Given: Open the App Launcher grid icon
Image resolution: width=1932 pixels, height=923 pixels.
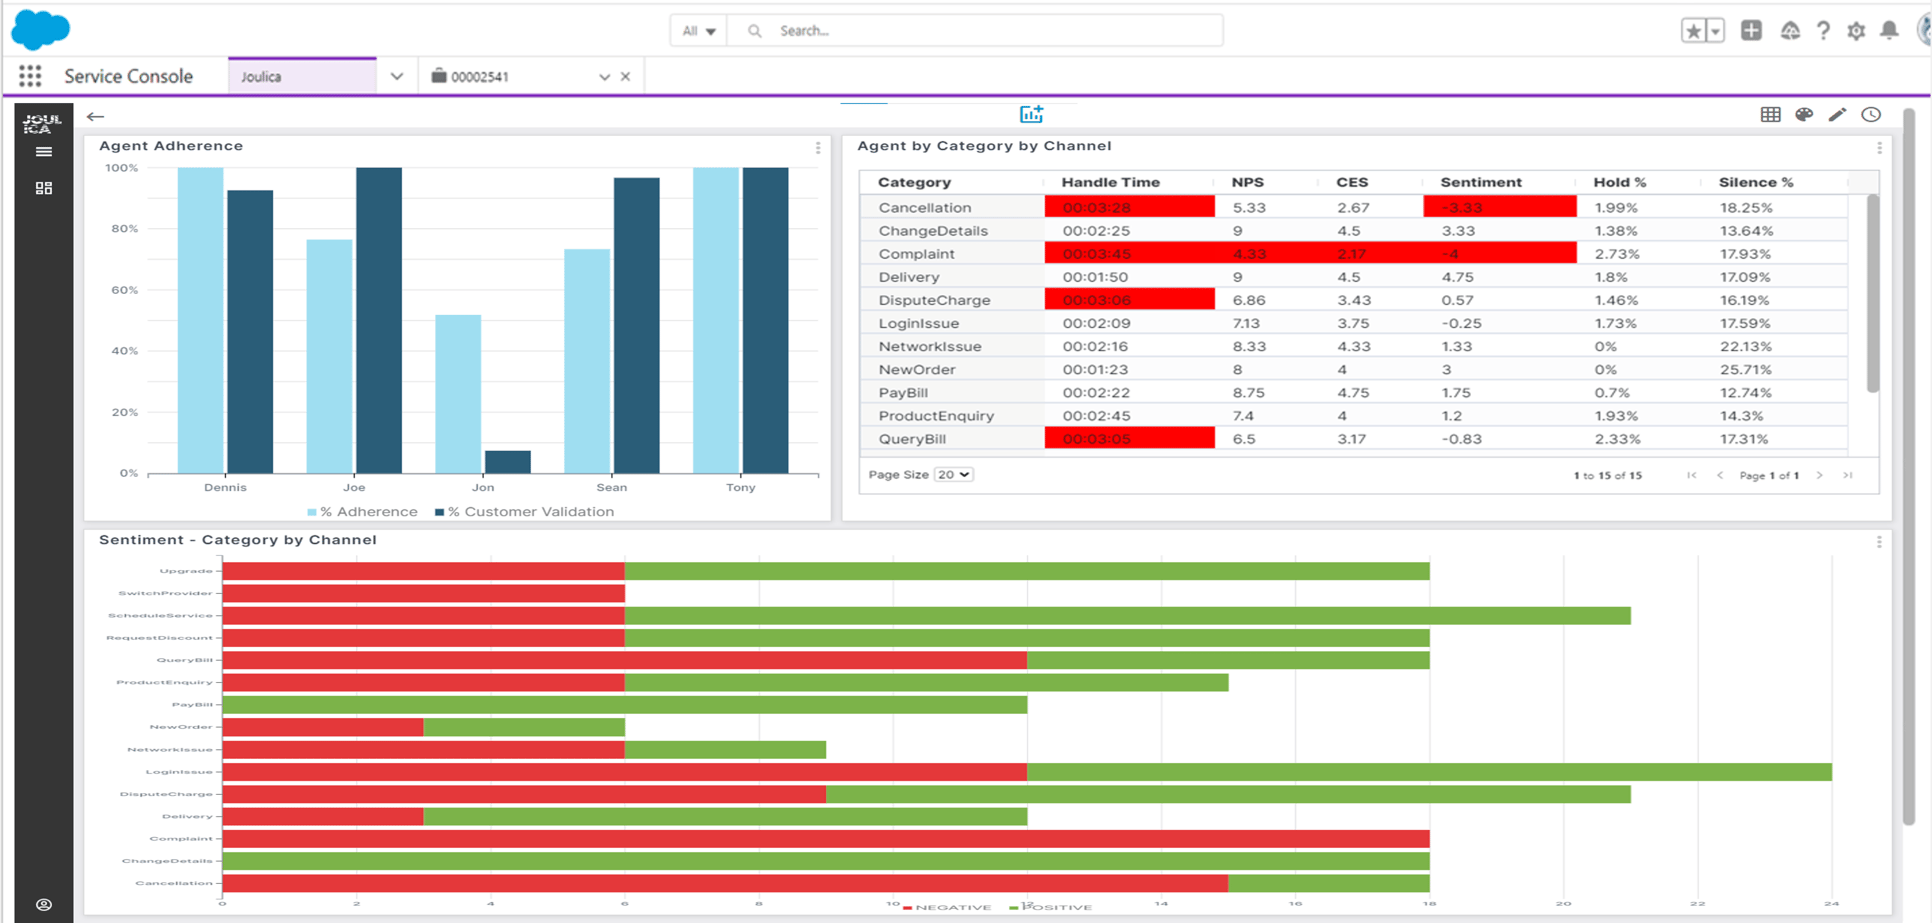Looking at the screenshot, I should point(30,76).
